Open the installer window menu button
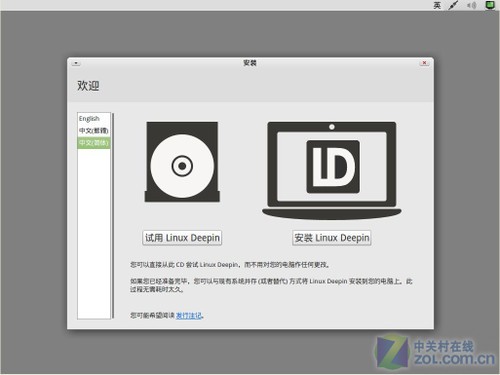 point(76,63)
